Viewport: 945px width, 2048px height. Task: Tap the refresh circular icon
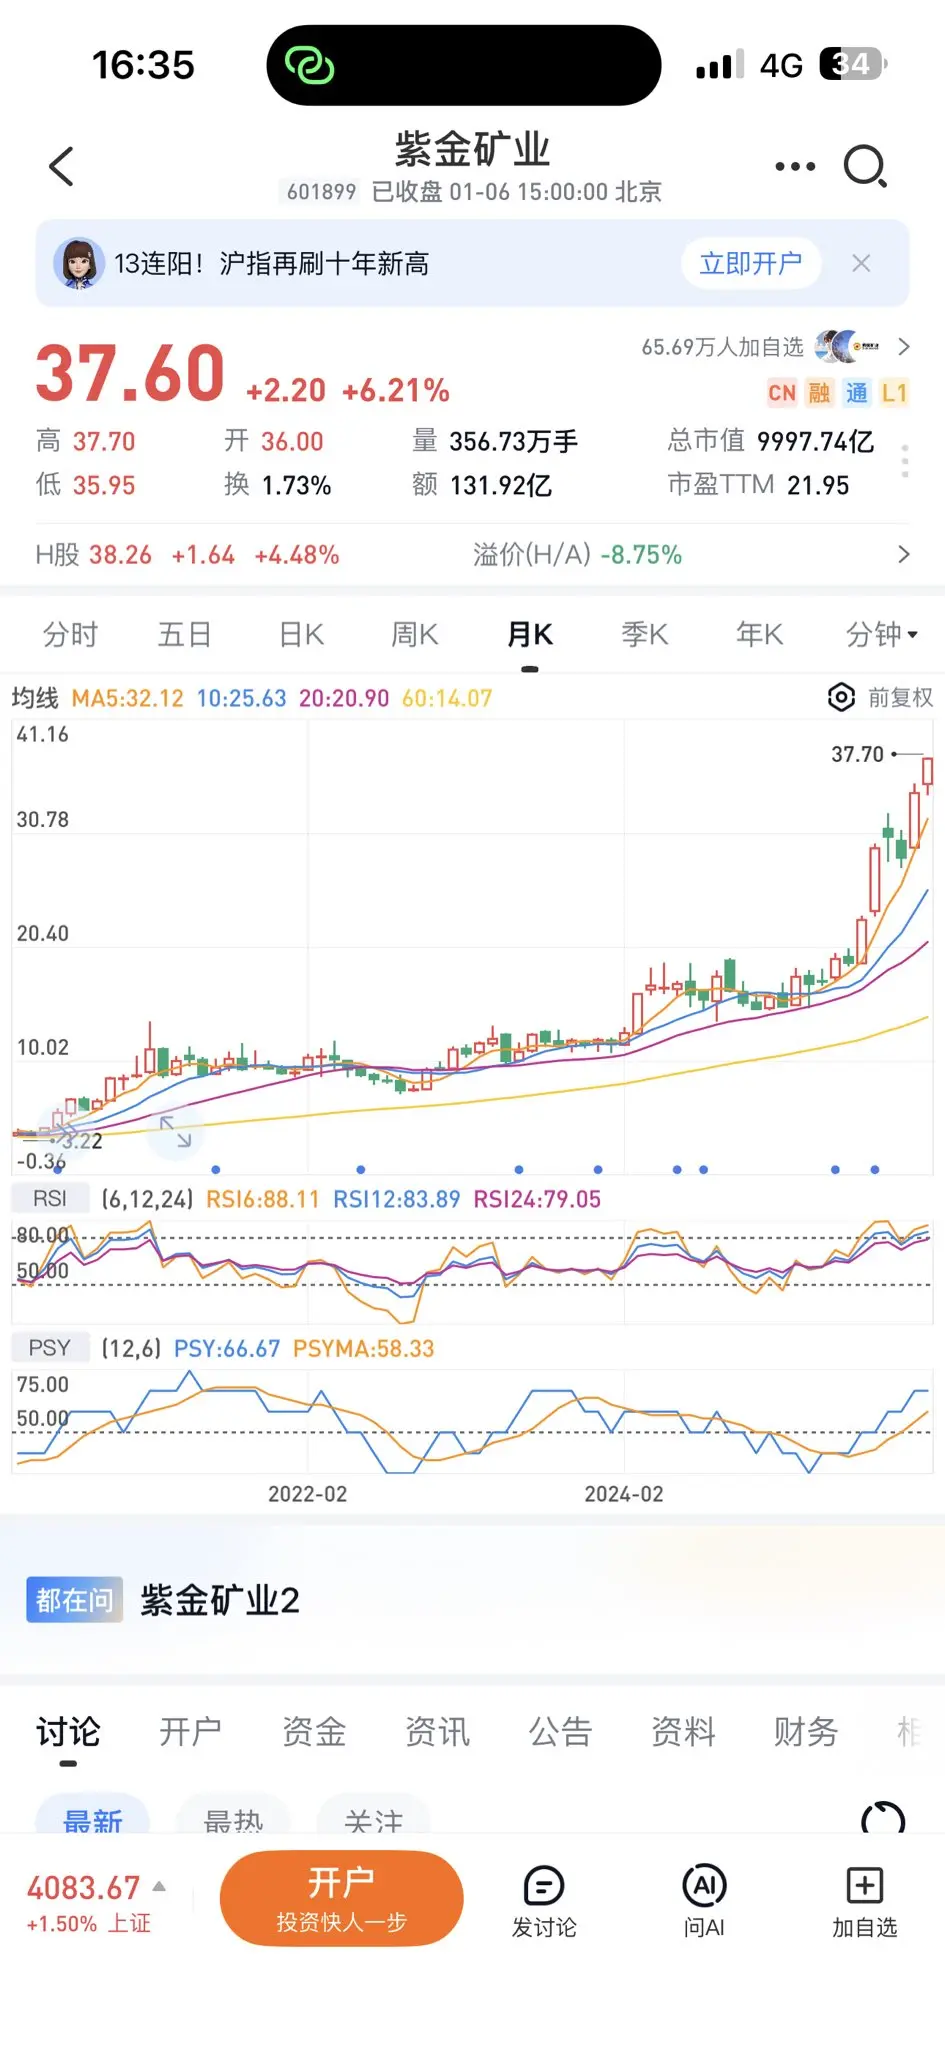click(x=883, y=1818)
